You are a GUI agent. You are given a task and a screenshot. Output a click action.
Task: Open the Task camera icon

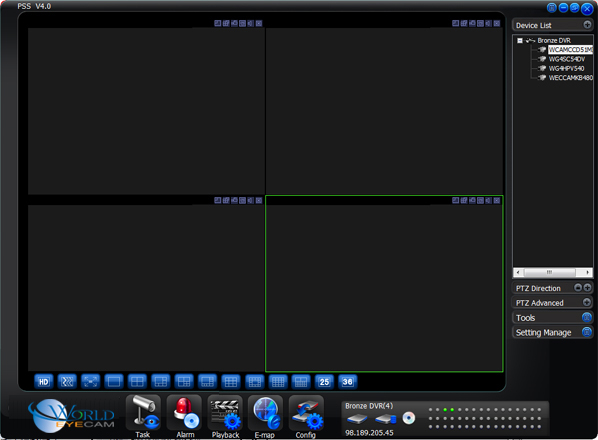(x=143, y=413)
